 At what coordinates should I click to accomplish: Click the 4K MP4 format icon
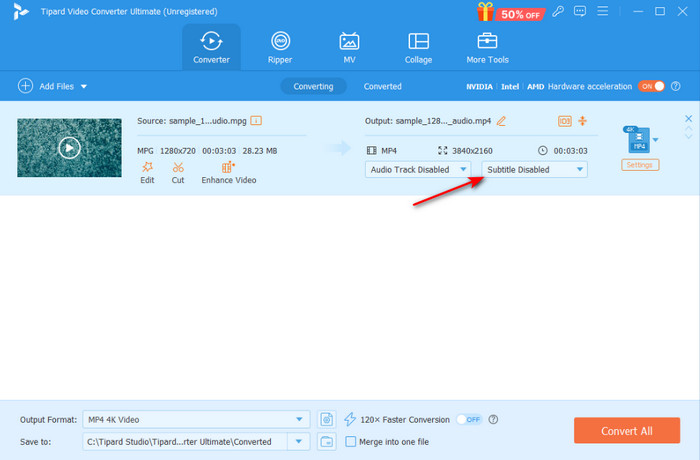pos(637,139)
